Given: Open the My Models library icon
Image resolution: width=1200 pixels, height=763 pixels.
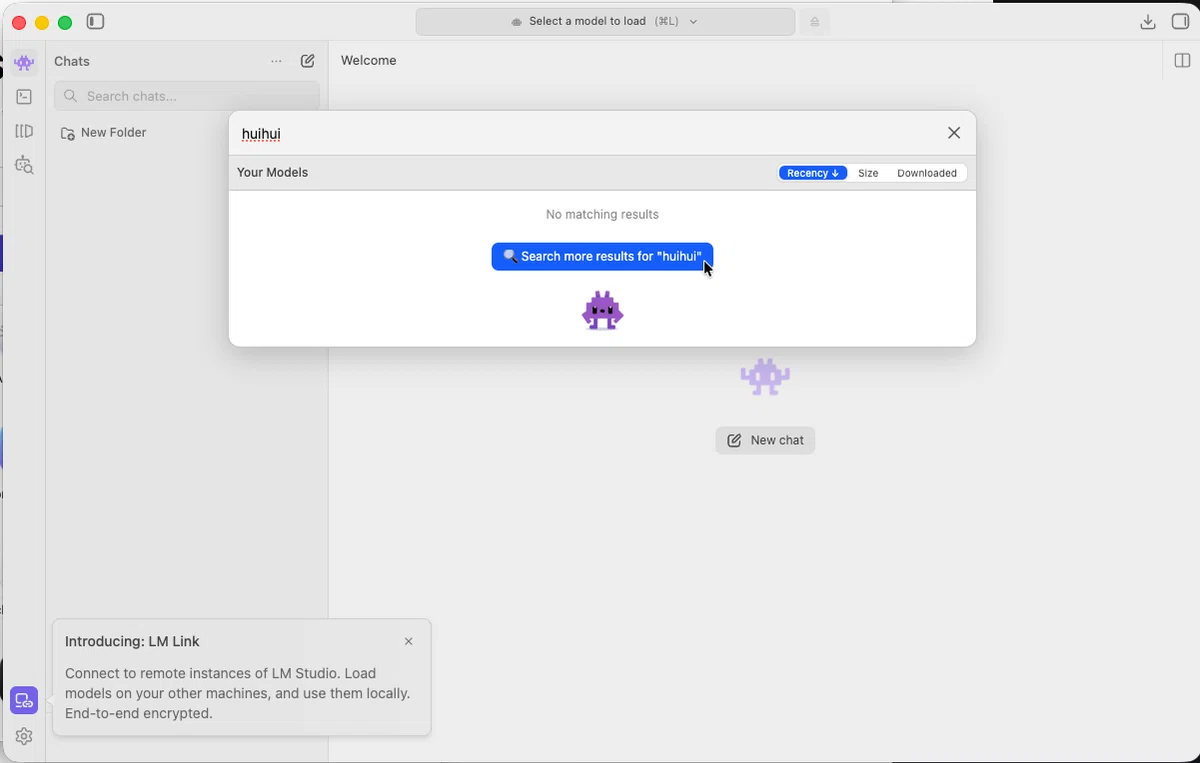Looking at the screenshot, I should pyautogui.click(x=24, y=131).
